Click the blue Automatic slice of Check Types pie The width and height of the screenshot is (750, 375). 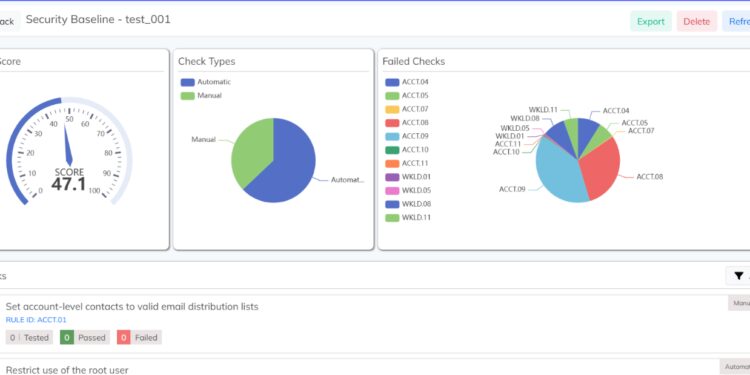tap(292, 167)
